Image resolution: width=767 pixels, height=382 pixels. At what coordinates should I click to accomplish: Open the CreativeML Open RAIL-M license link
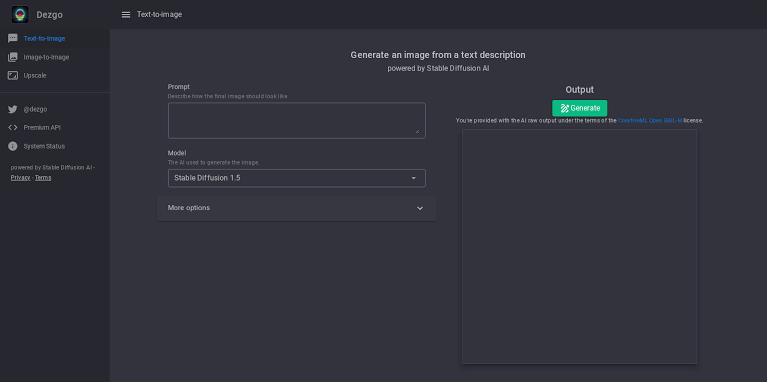650,120
